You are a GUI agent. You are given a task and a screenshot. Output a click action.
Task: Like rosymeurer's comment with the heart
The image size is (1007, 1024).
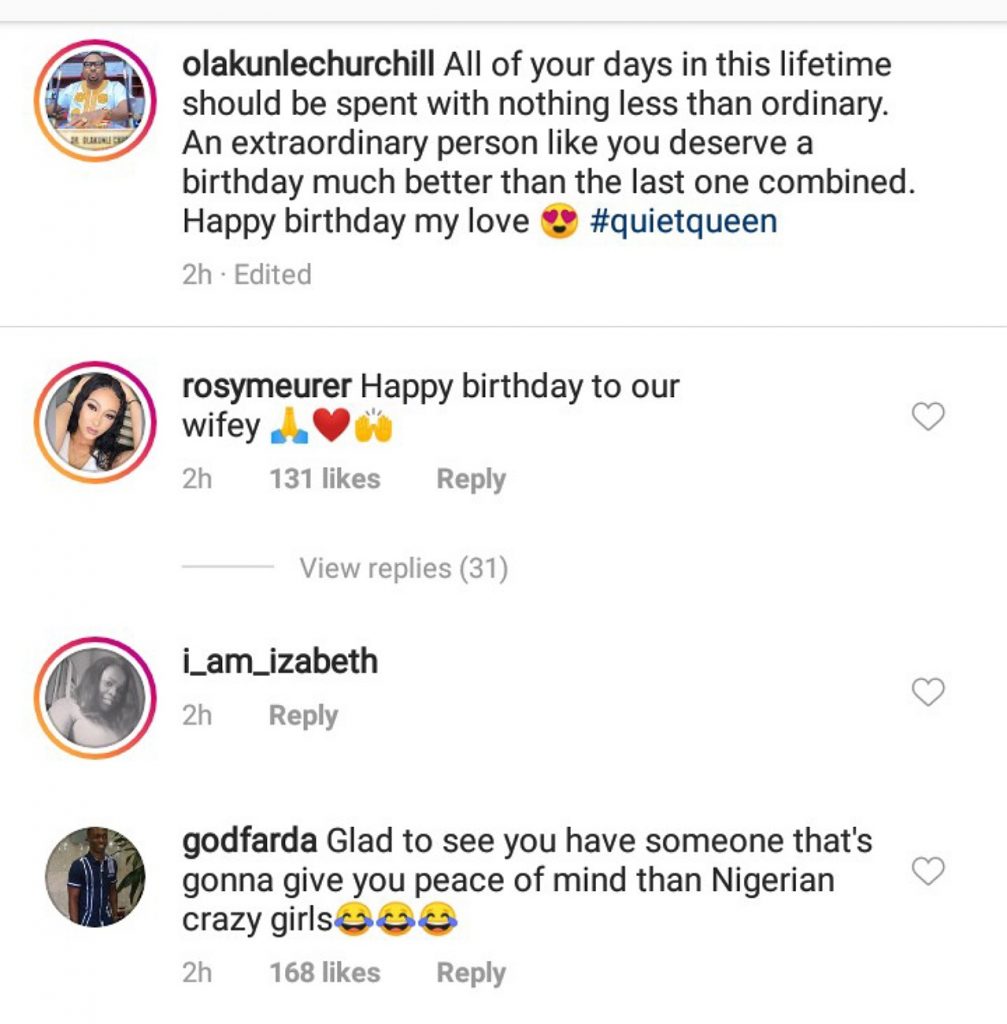coord(929,416)
